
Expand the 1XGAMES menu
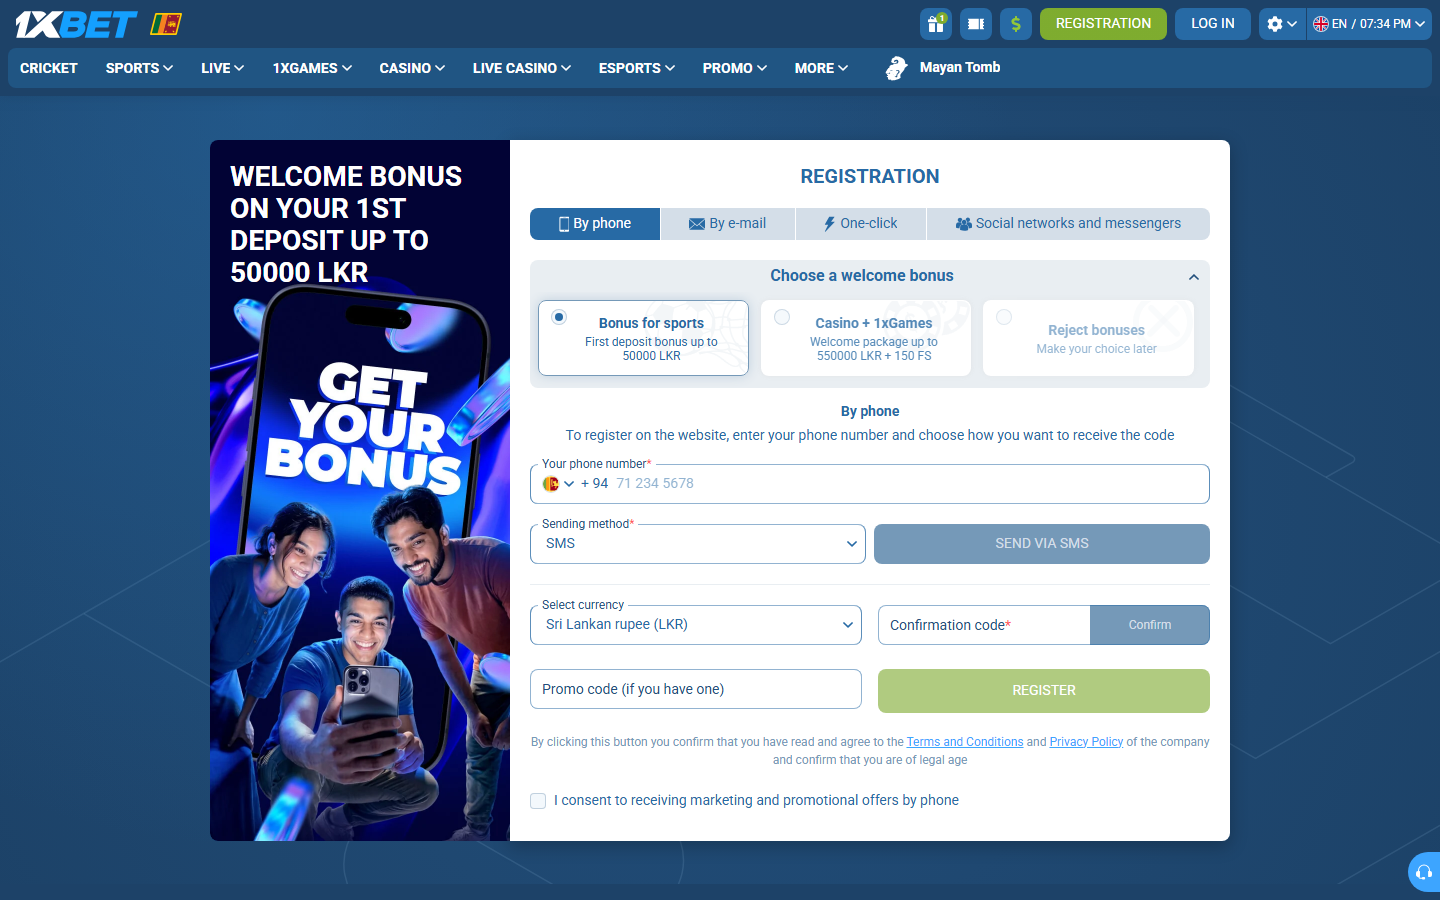coord(312,68)
